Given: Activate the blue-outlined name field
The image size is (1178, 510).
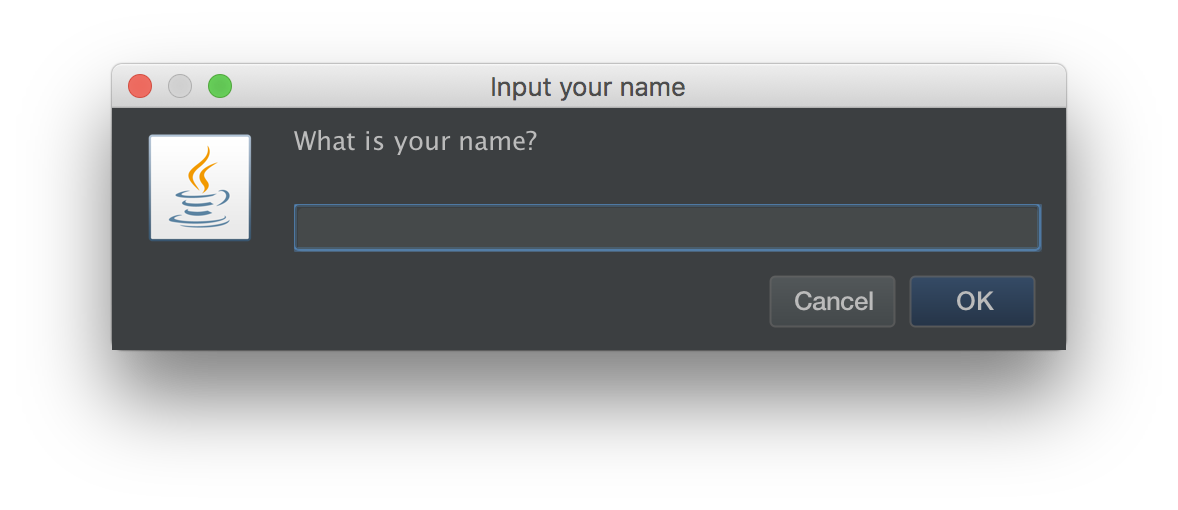Looking at the screenshot, I should tap(667, 228).
